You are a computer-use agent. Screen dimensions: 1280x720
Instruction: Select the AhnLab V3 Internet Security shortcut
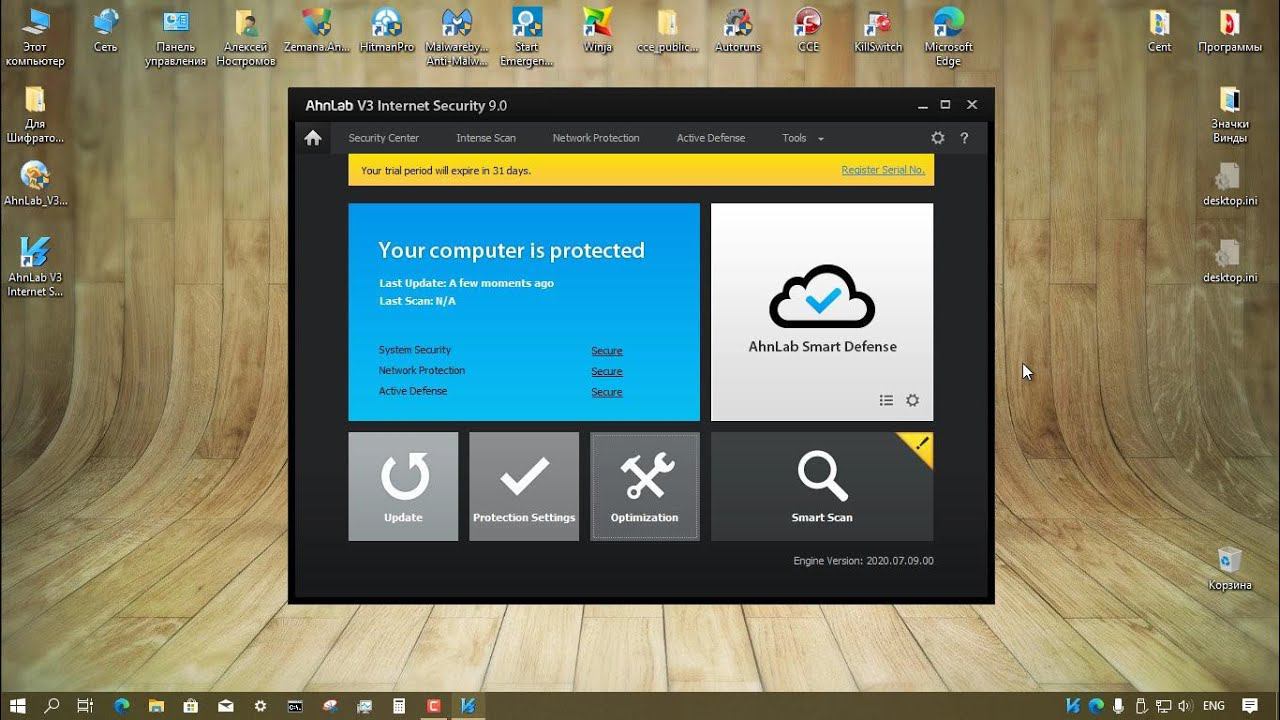(x=35, y=267)
